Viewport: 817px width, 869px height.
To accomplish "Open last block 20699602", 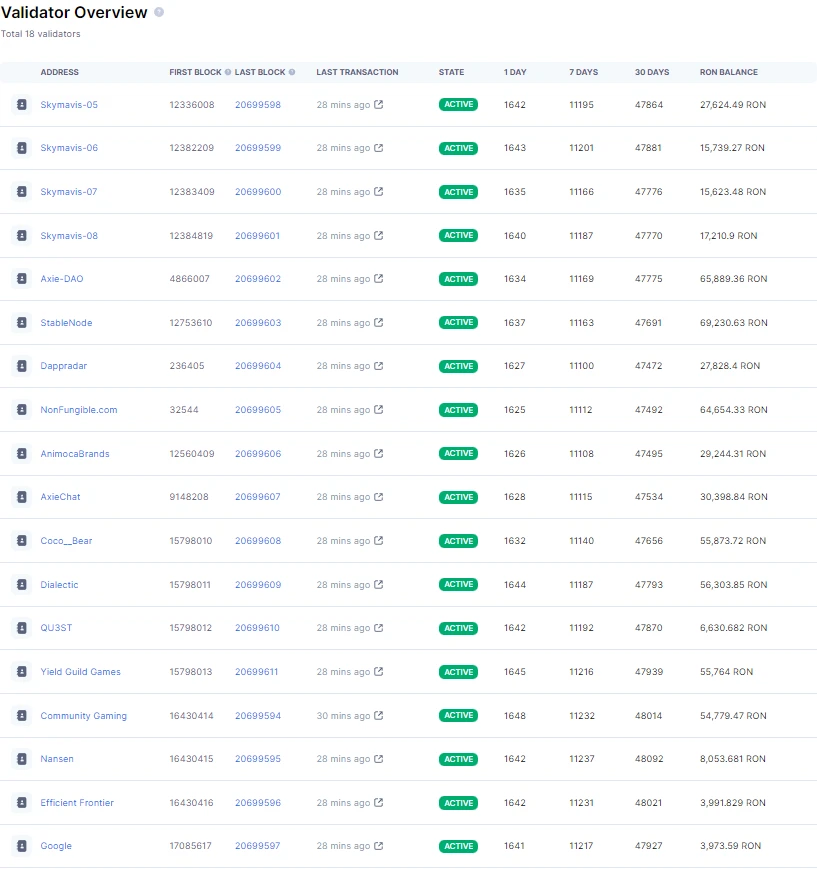I will [258, 279].
